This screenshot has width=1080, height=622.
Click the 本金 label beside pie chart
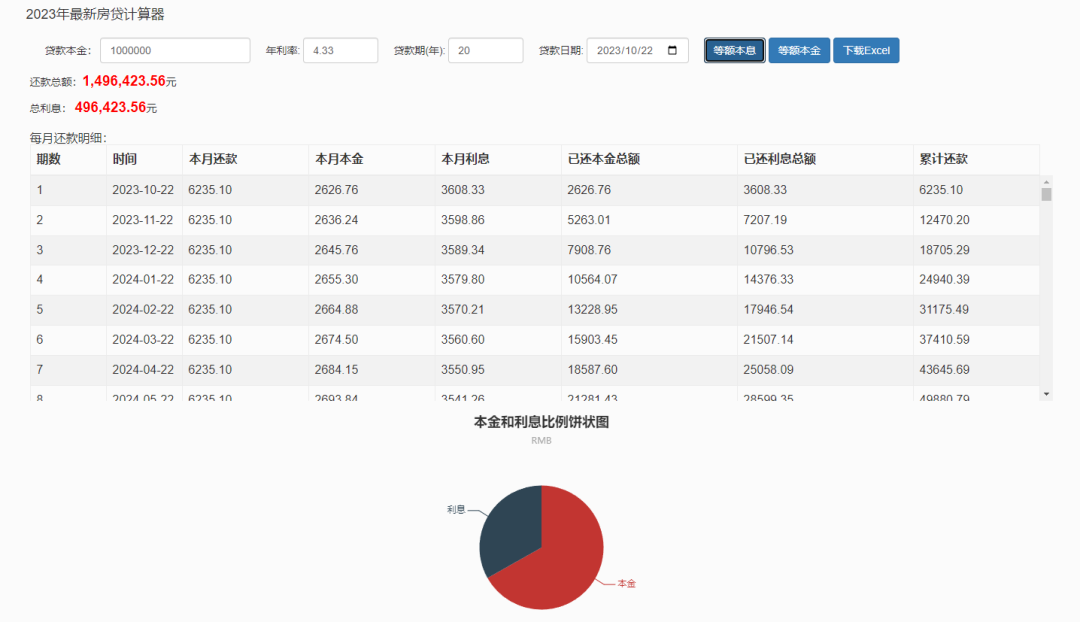626,583
